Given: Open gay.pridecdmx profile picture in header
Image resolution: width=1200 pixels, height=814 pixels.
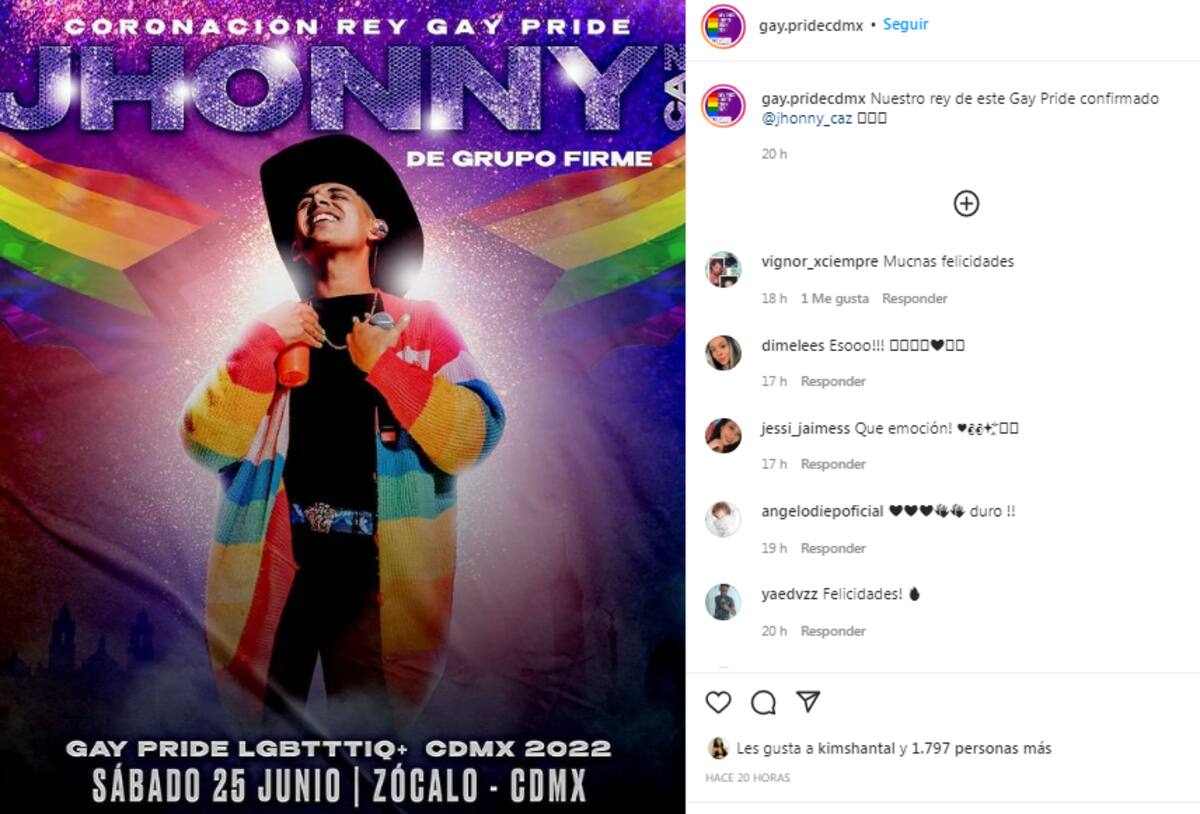Looking at the screenshot, I should 723,26.
